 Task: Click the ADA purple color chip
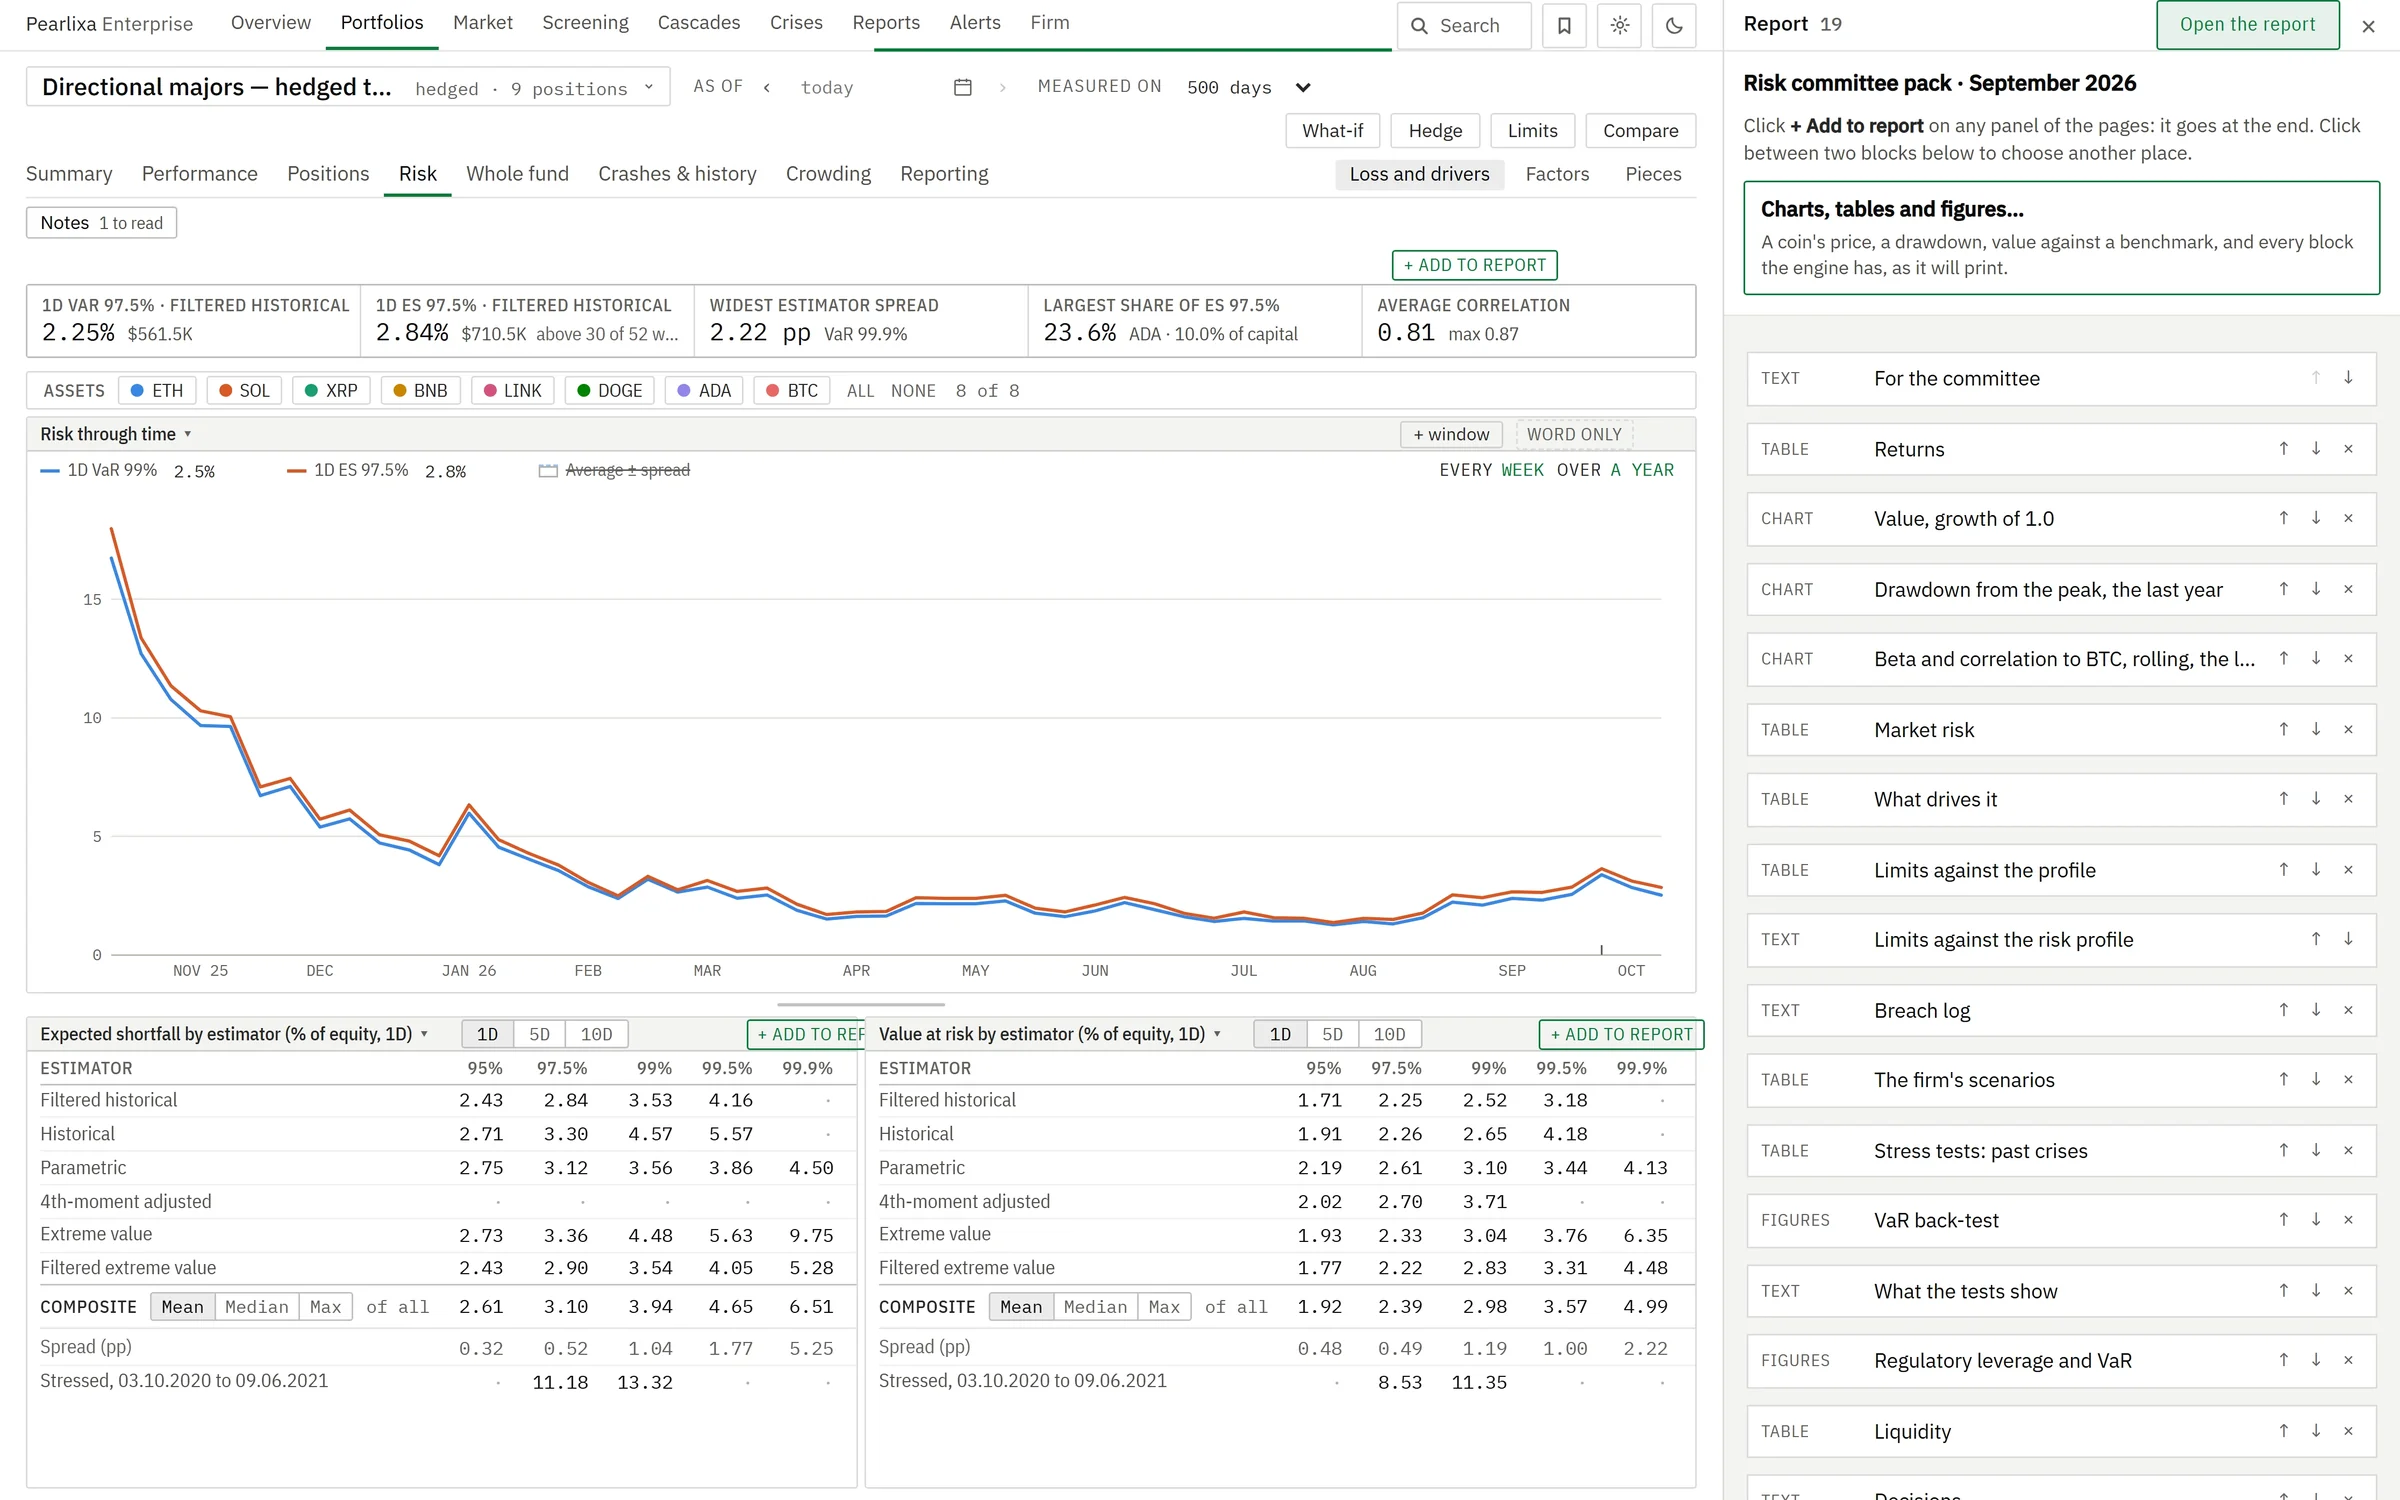704,390
